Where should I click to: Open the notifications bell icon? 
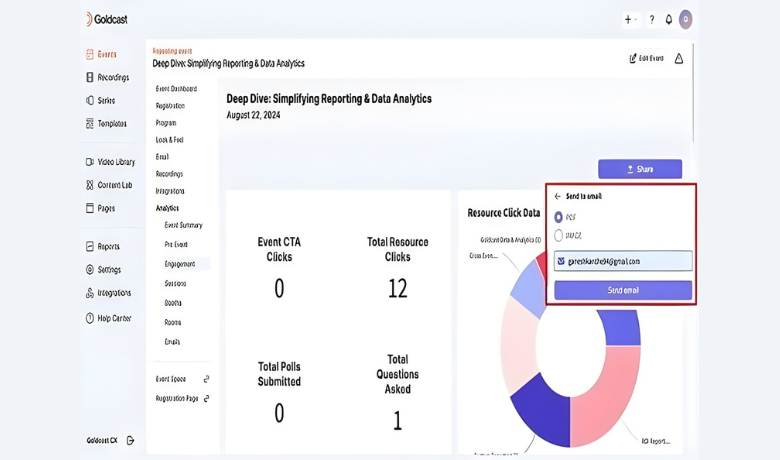click(669, 19)
